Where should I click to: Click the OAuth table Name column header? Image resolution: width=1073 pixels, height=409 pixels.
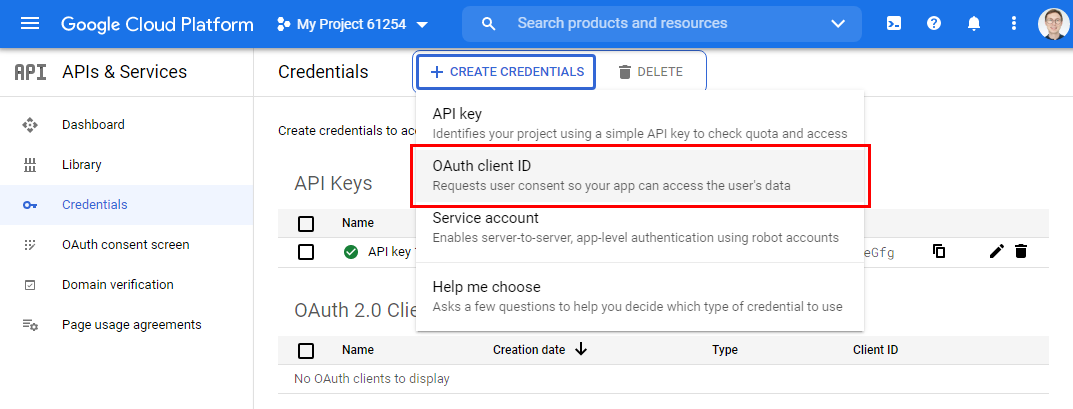pyautogui.click(x=358, y=349)
